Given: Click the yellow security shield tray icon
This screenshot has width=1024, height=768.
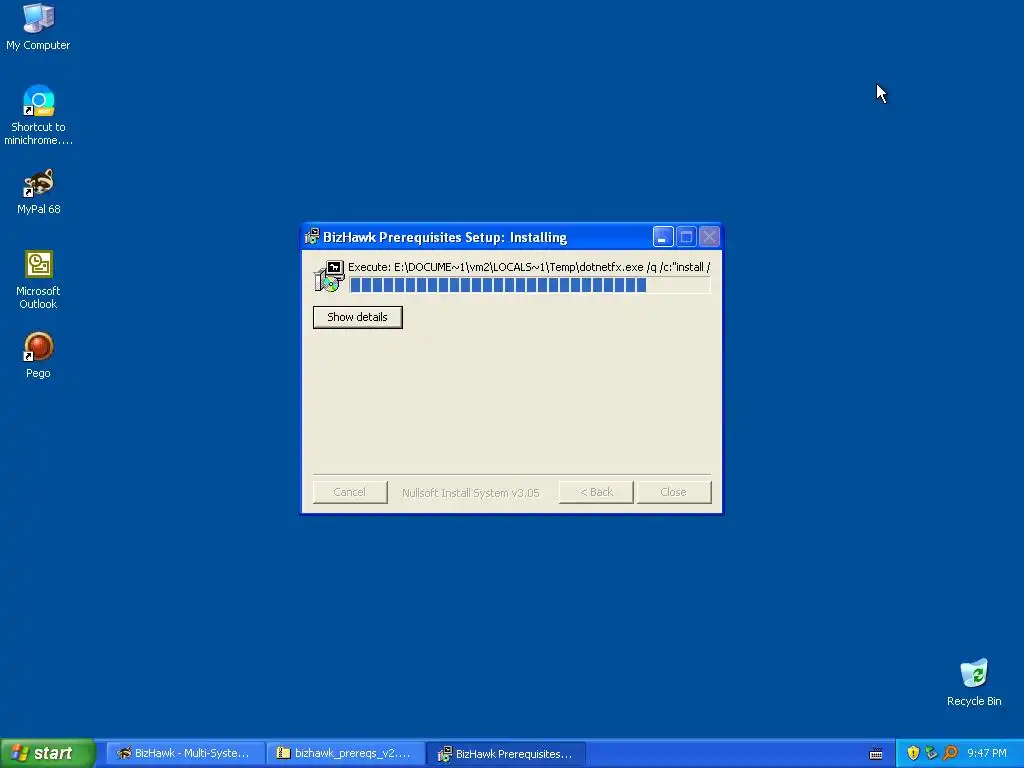Looking at the screenshot, I should point(913,753).
